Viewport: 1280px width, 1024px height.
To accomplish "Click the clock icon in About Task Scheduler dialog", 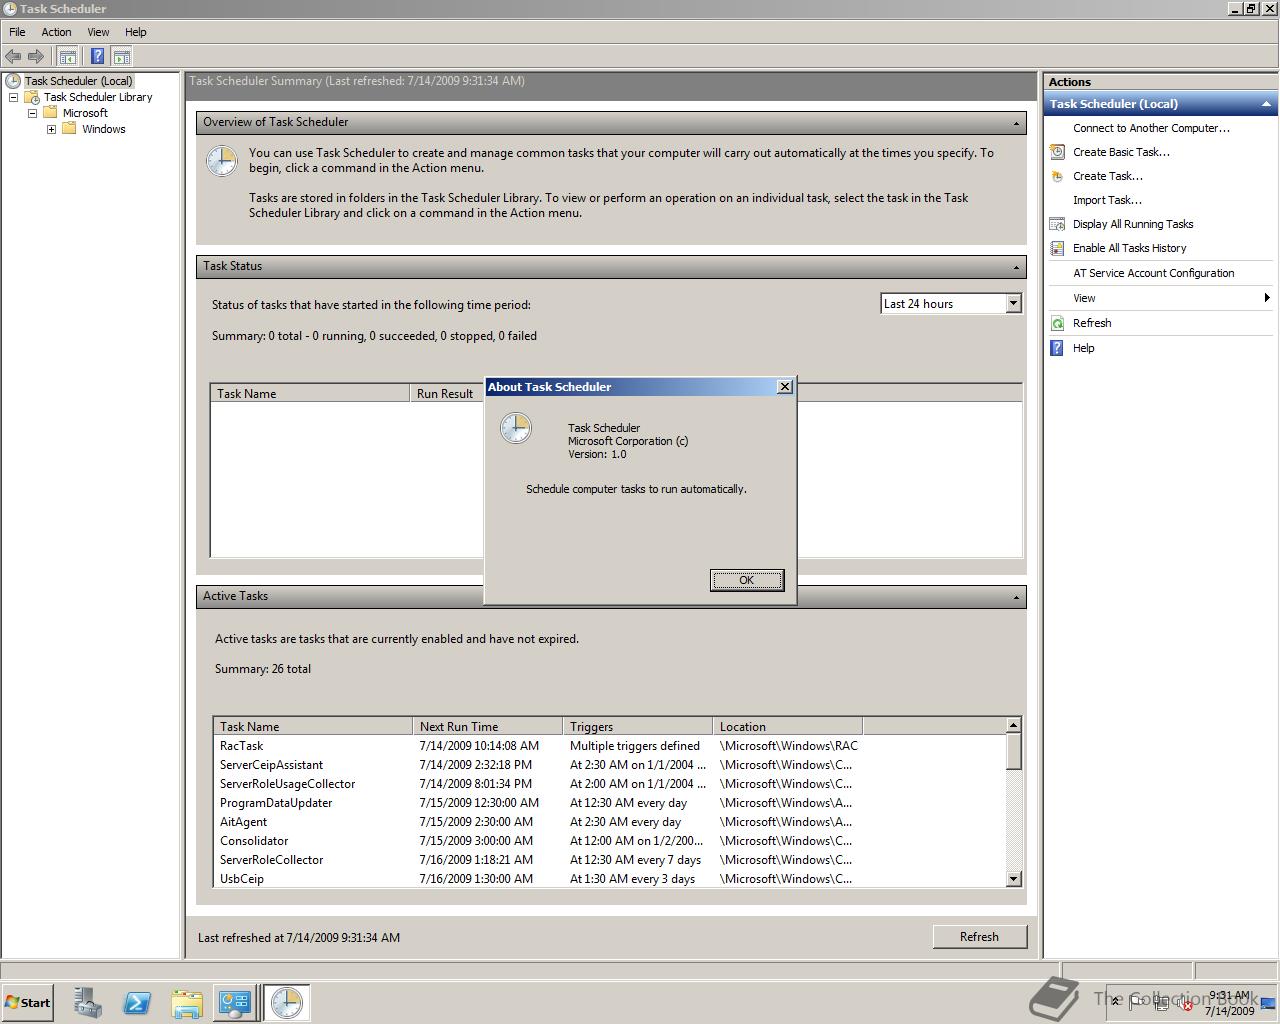I will point(516,428).
